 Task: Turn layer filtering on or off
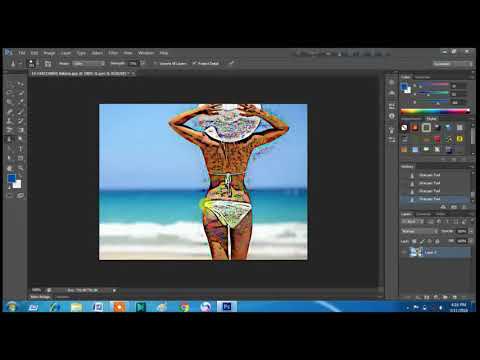coord(471,221)
